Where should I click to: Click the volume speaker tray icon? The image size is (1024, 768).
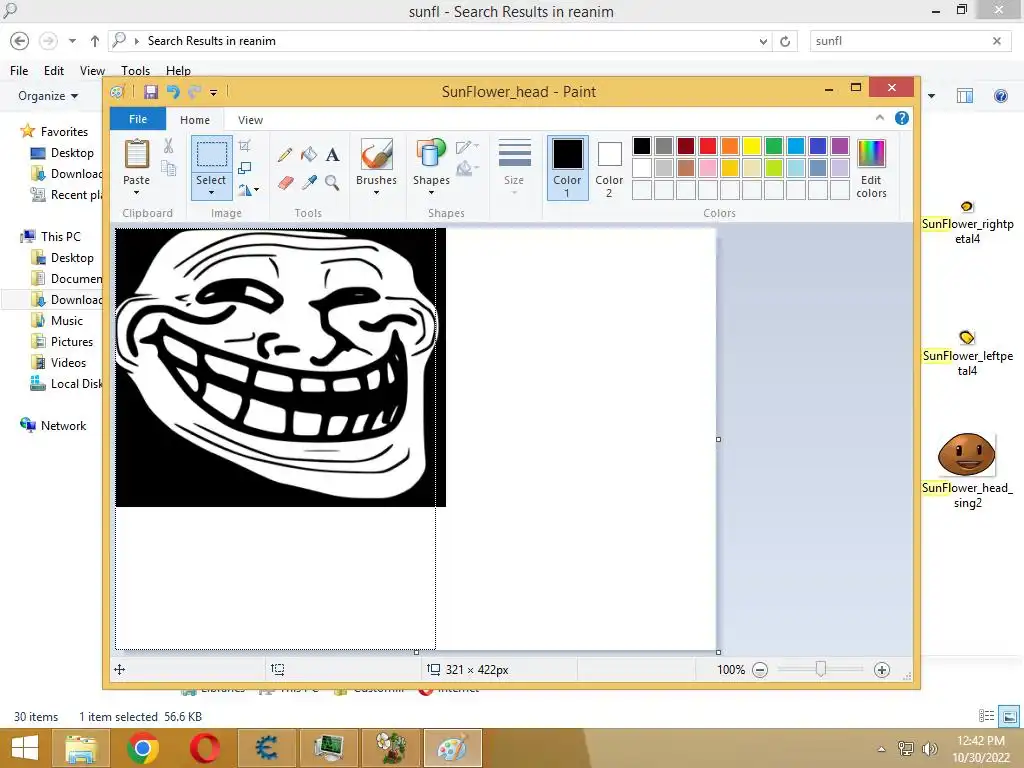click(929, 748)
